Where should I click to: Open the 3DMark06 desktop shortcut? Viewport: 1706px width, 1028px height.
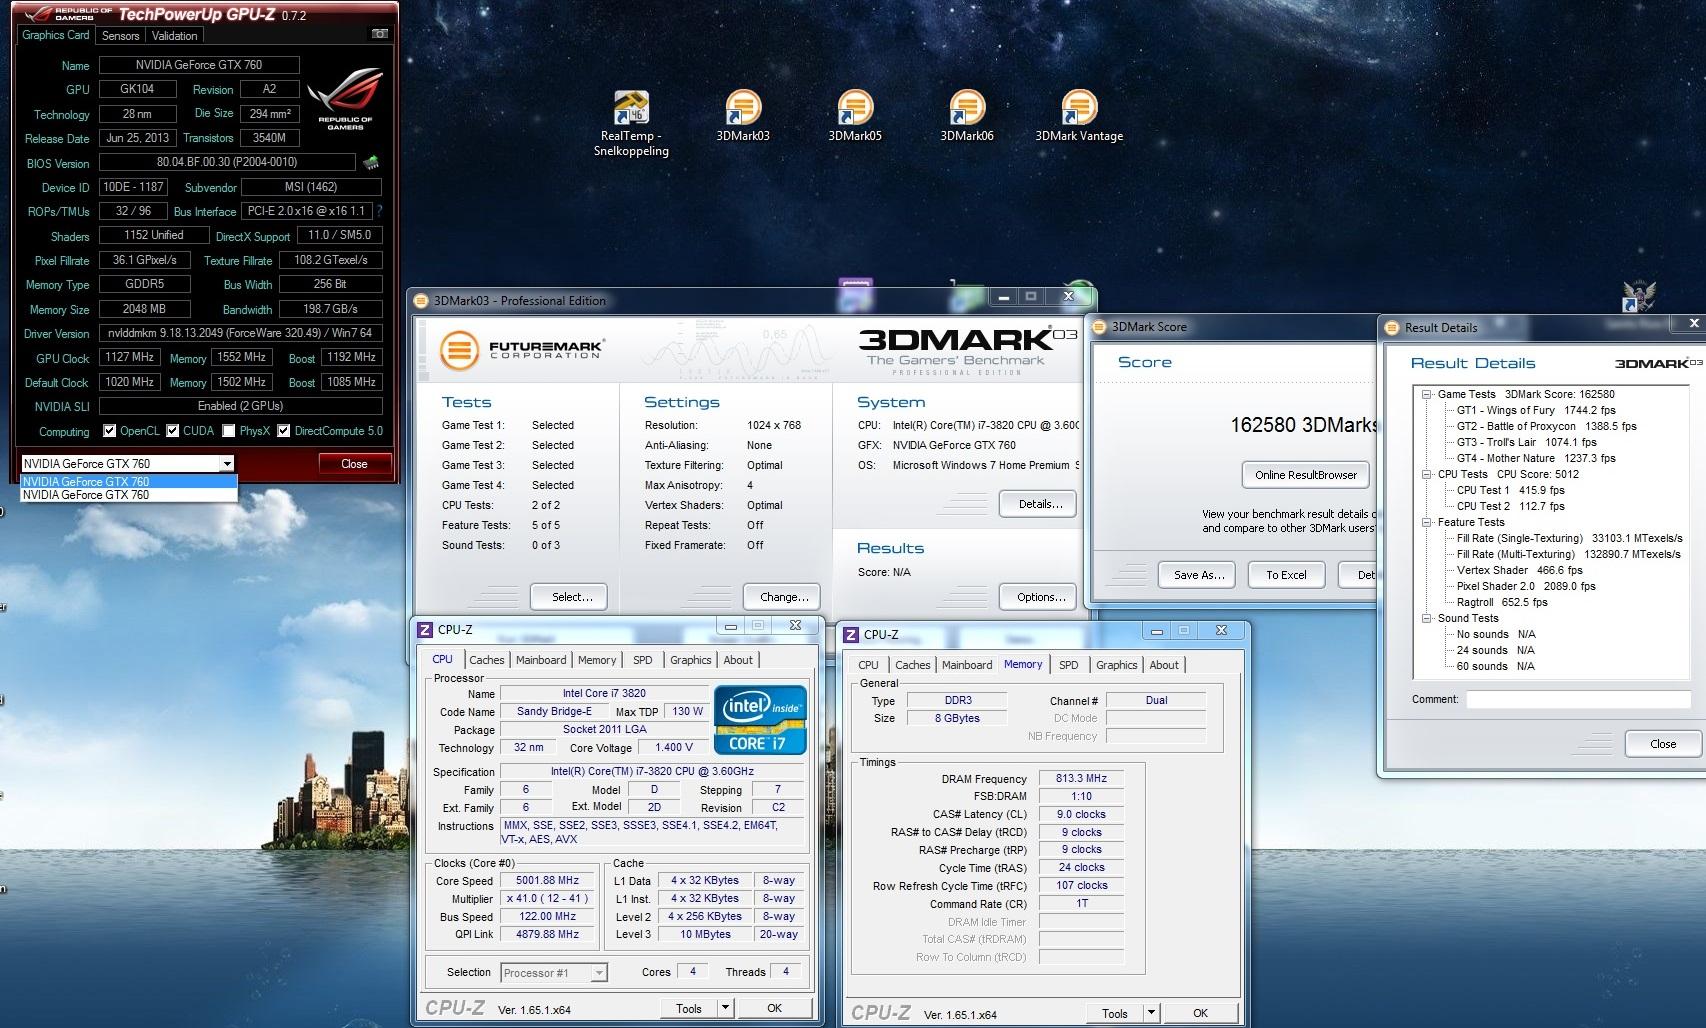tap(967, 117)
